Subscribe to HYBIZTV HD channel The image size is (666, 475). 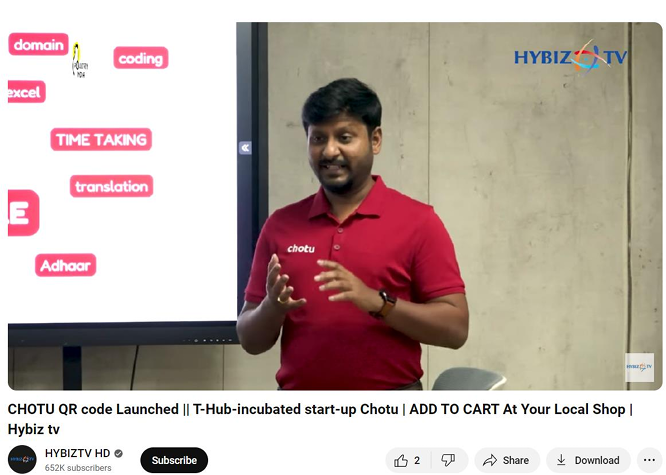tap(174, 460)
